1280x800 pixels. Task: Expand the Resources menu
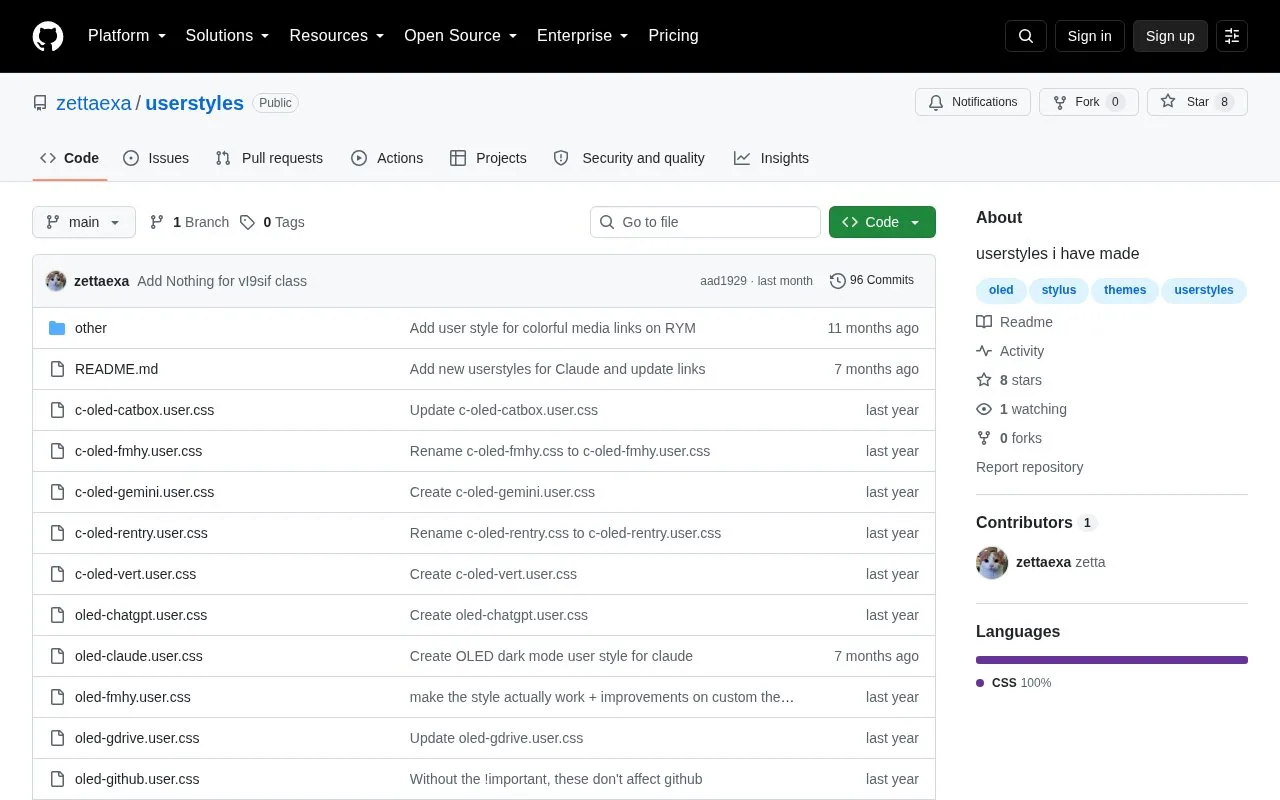[x=337, y=36]
